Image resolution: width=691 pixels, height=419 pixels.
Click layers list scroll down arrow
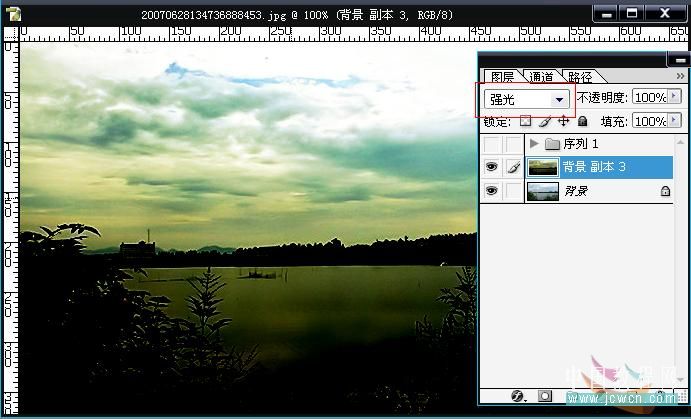click(x=680, y=380)
